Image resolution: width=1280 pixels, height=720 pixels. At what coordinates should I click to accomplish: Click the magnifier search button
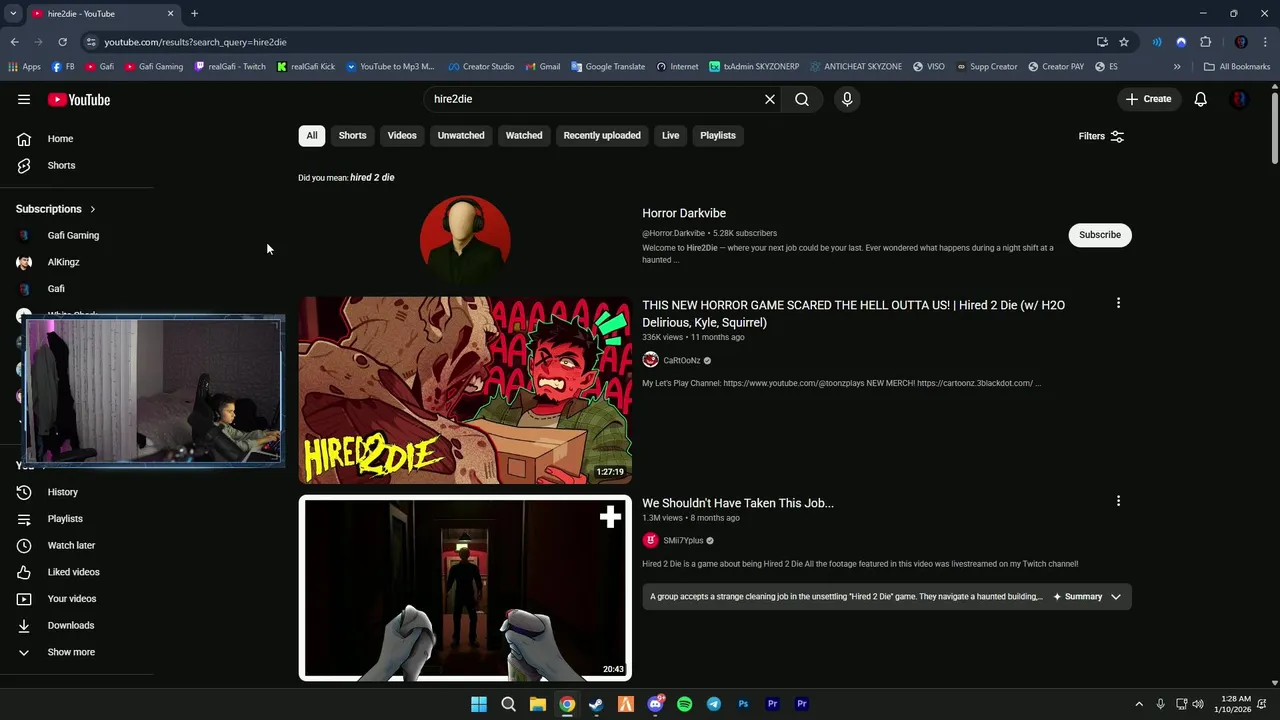click(x=802, y=99)
